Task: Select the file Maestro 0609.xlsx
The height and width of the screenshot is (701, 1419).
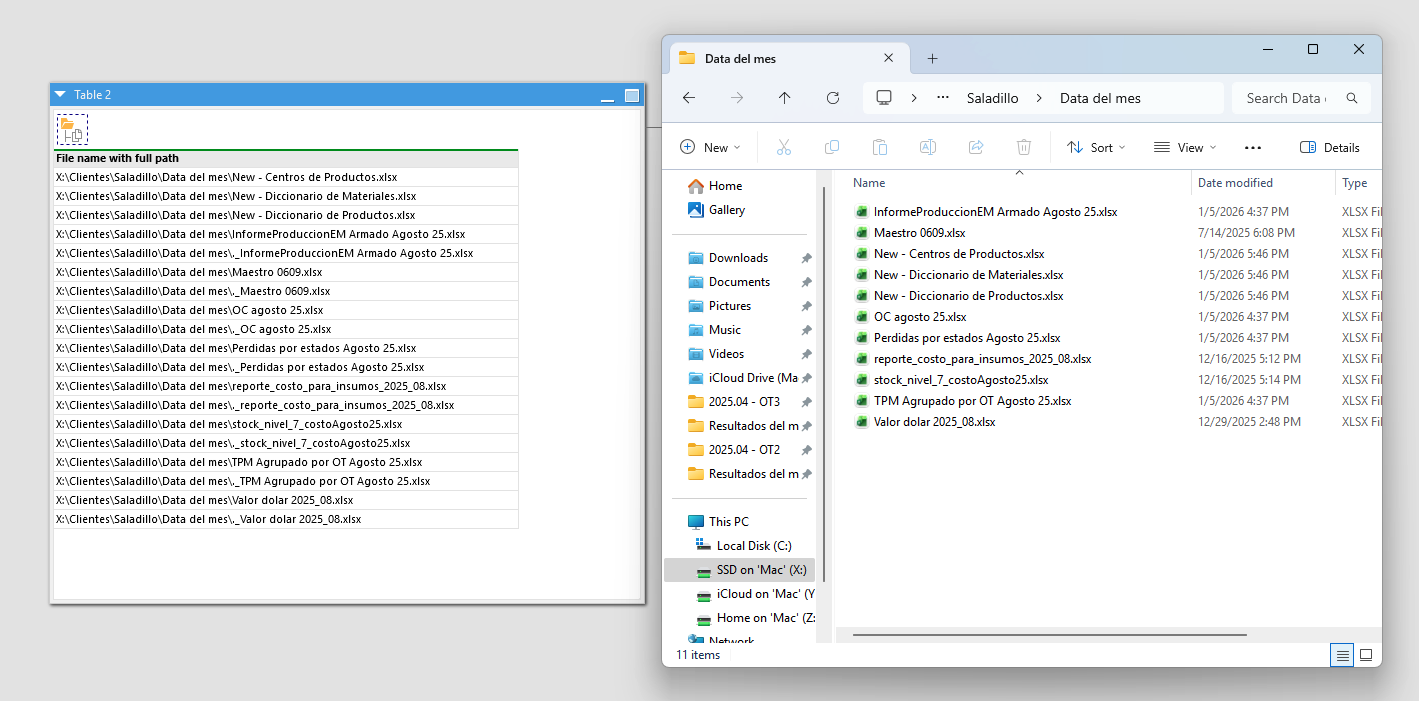Action: tap(919, 233)
